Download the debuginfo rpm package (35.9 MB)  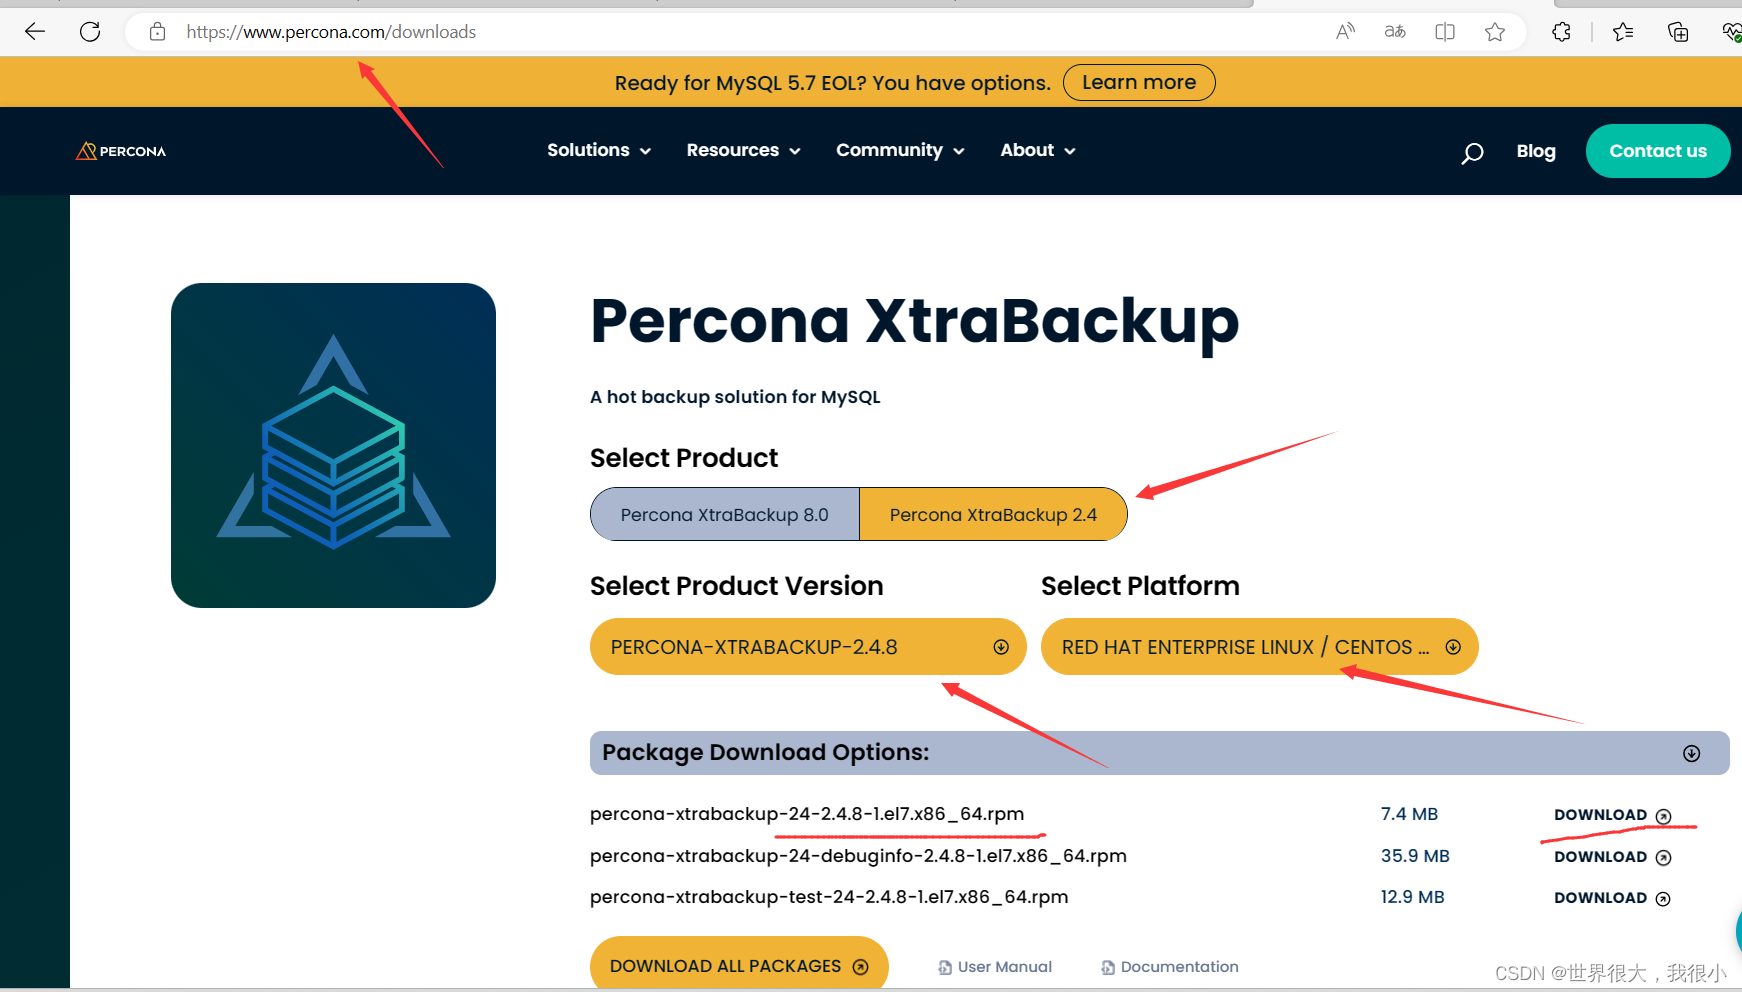click(1612, 857)
